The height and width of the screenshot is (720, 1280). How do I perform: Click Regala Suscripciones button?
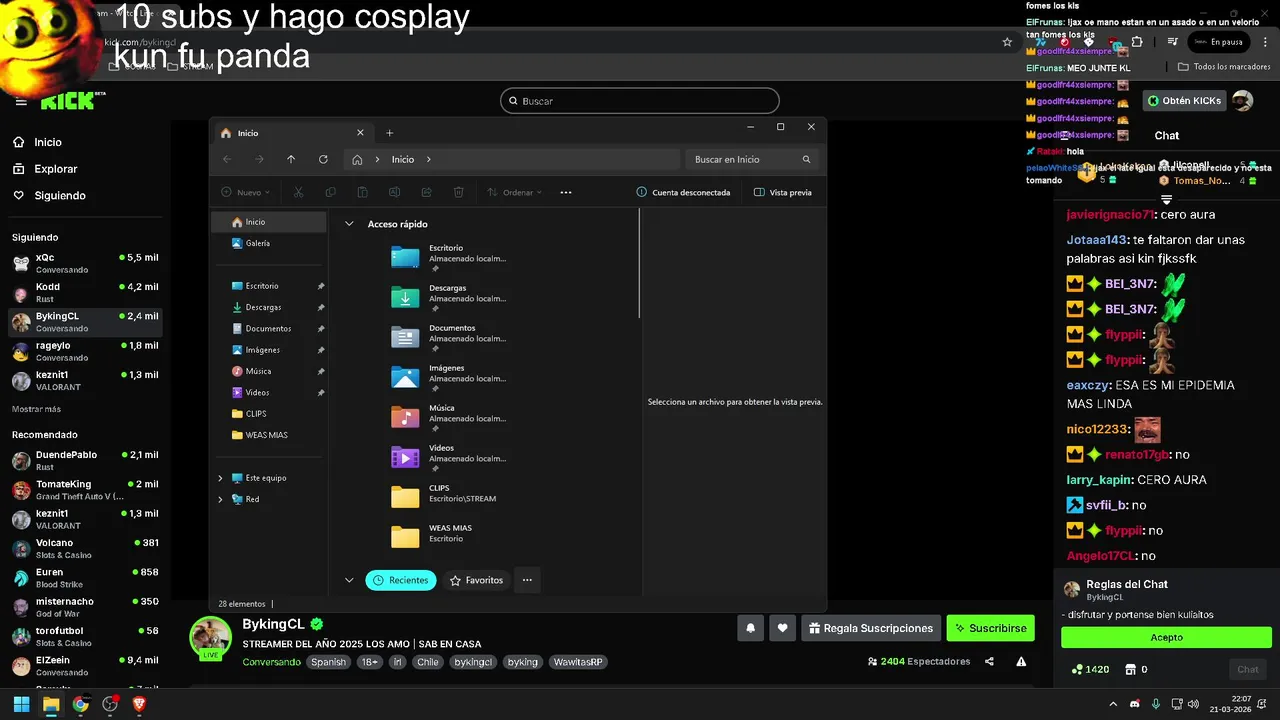coord(871,628)
